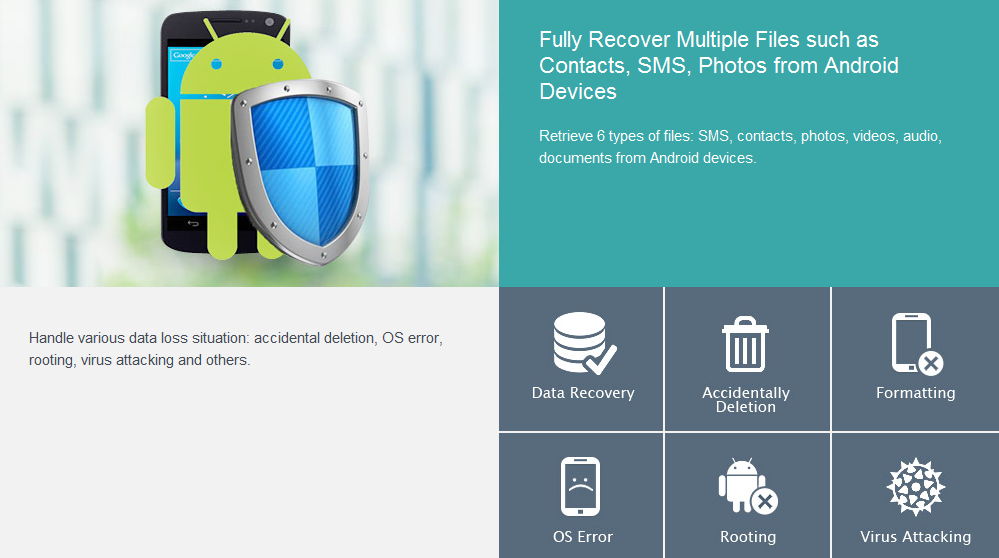Click the Rooting Android robot icon

[748, 486]
